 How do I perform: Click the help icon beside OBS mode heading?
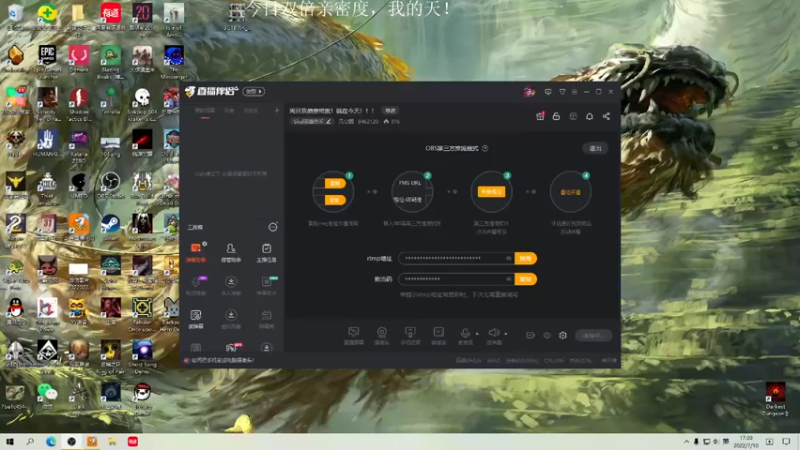click(x=485, y=148)
